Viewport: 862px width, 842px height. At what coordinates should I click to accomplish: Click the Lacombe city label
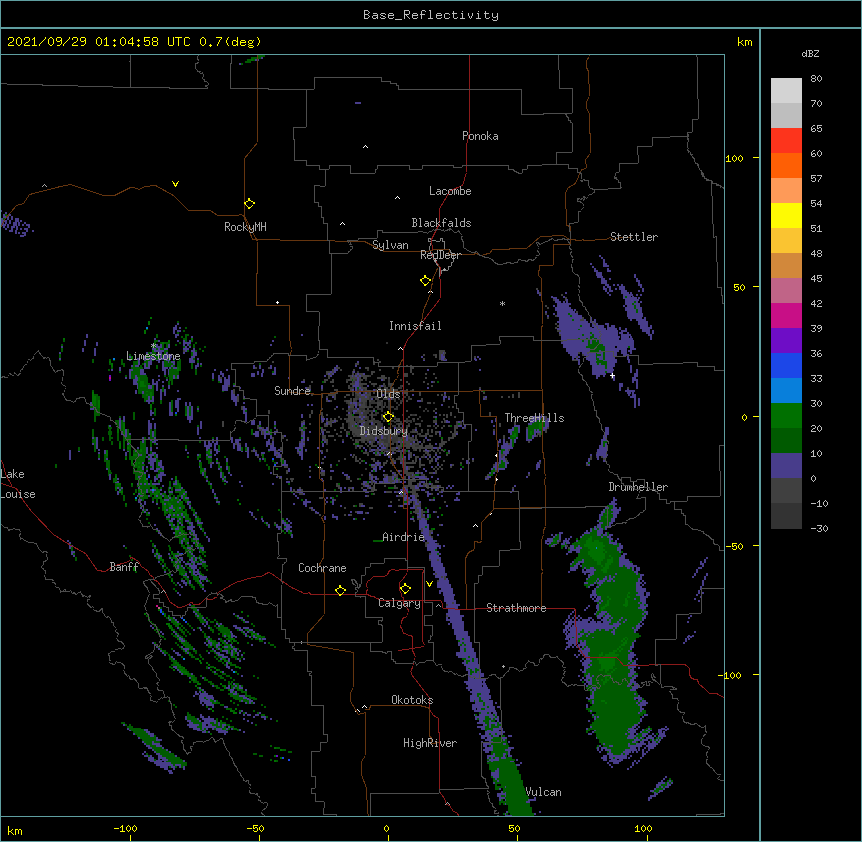(450, 191)
